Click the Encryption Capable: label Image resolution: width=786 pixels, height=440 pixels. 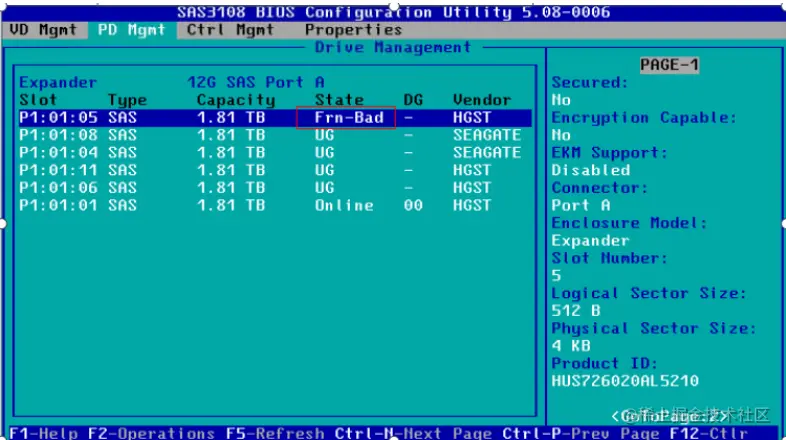644,118
